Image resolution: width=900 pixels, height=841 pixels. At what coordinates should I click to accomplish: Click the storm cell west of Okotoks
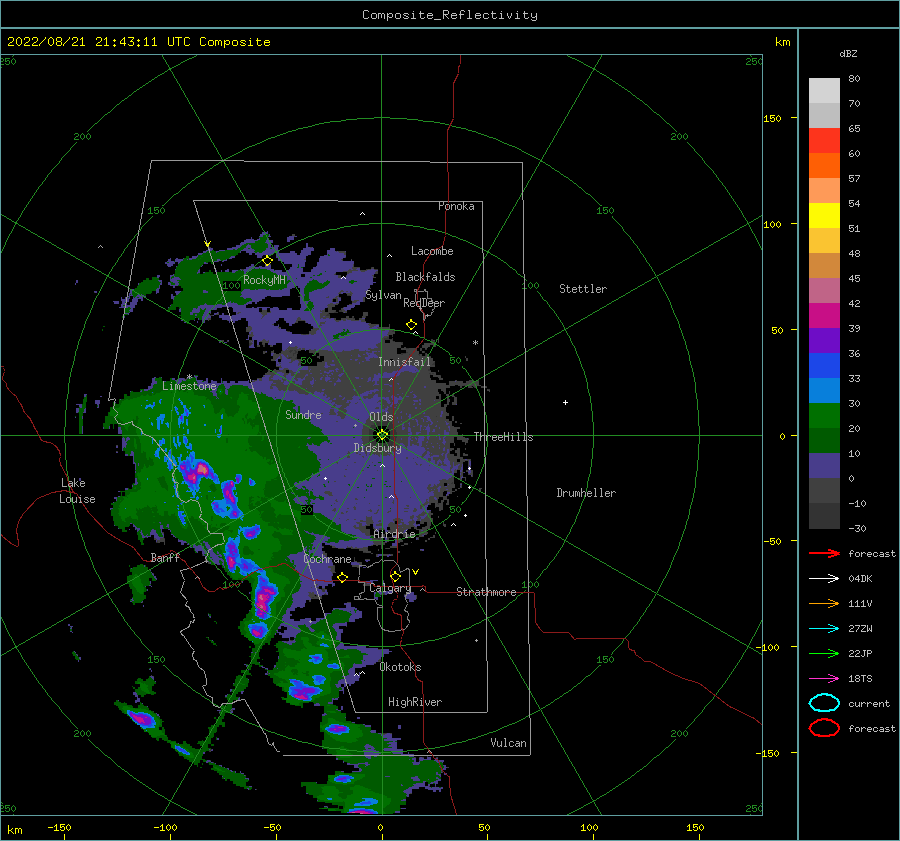coord(301,690)
